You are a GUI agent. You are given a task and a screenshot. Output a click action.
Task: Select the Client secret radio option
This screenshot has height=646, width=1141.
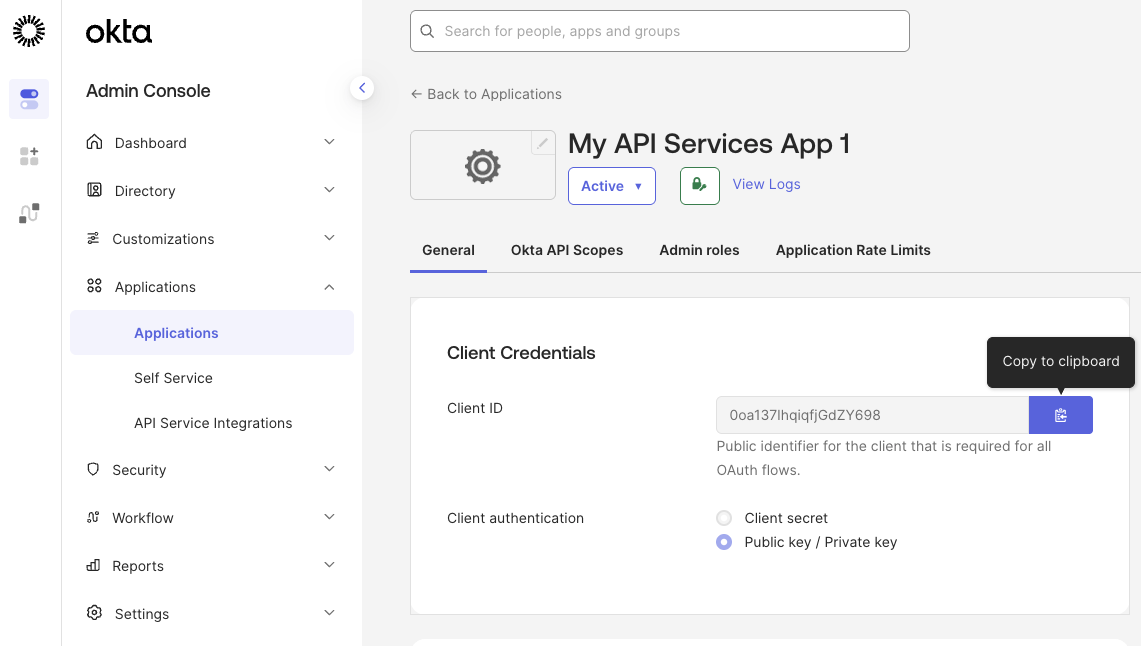tap(724, 518)
